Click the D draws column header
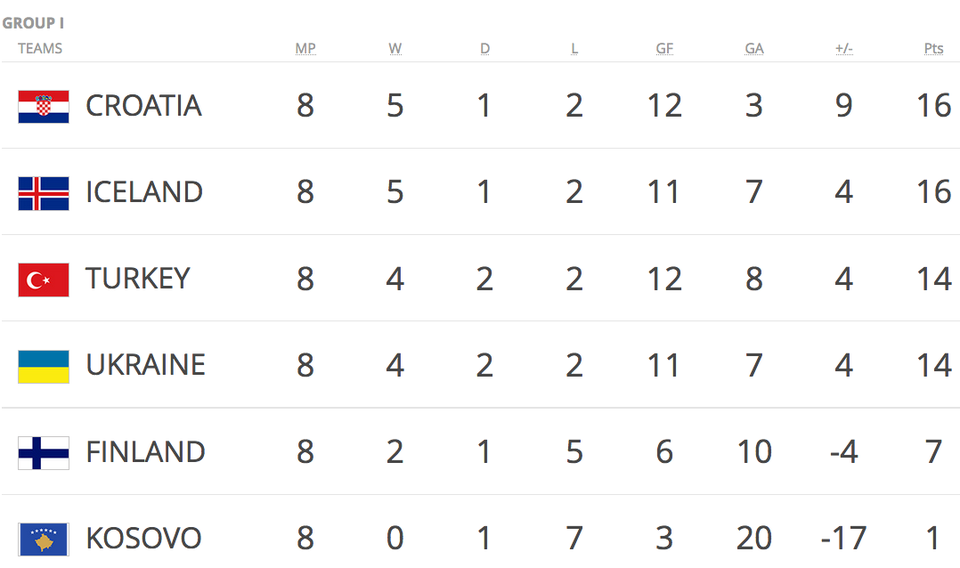Image resolution: width=960 pixels, height=568 pixels. coord(484,48)
